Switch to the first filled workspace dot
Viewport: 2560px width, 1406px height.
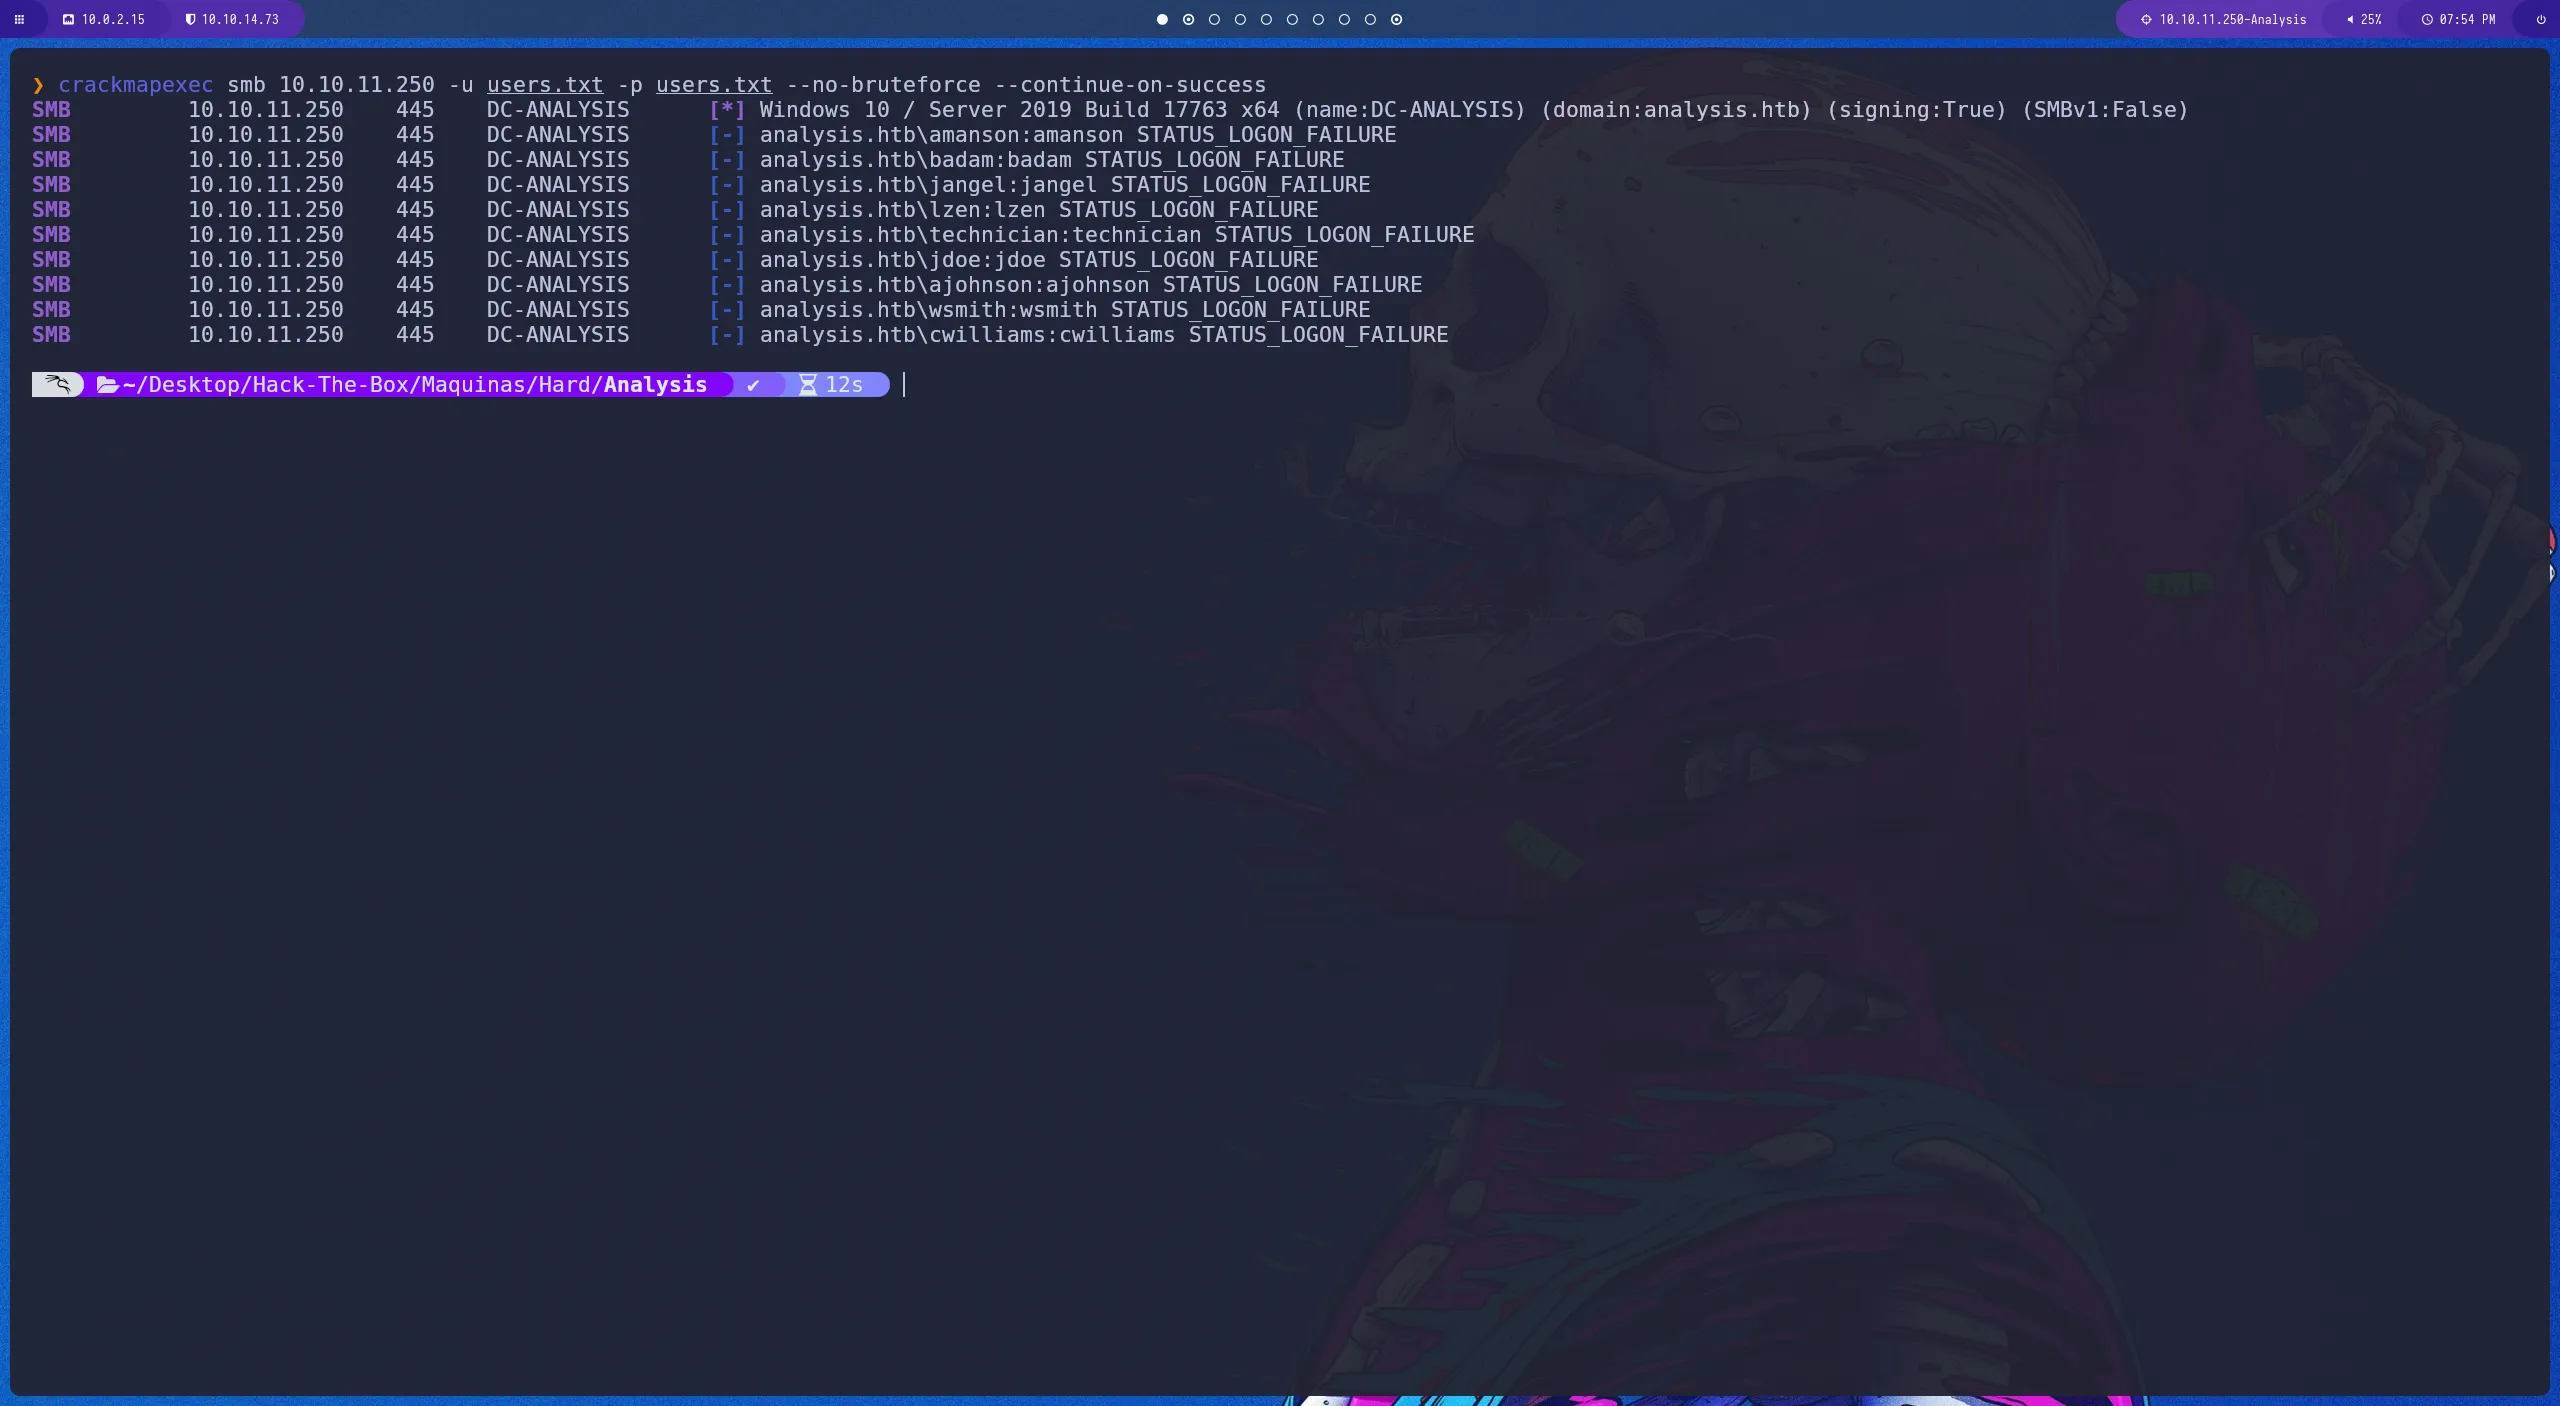[1162, 19]
